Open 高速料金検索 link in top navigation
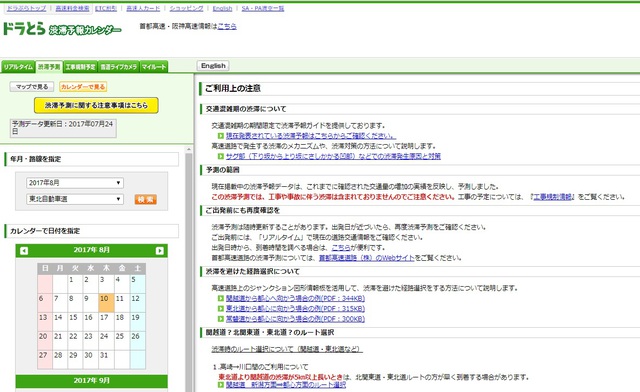The image size is (640, 392). [x=72, y=8]
